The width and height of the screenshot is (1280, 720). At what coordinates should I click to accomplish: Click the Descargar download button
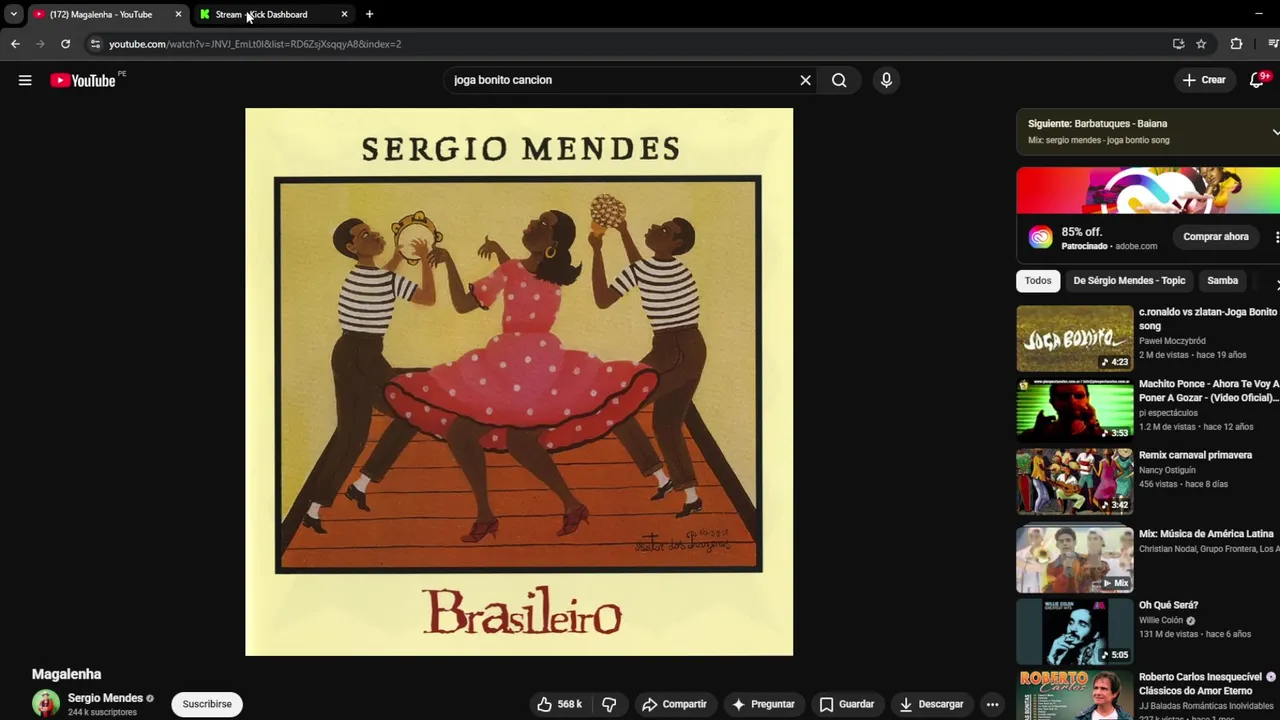coord(931,704)
